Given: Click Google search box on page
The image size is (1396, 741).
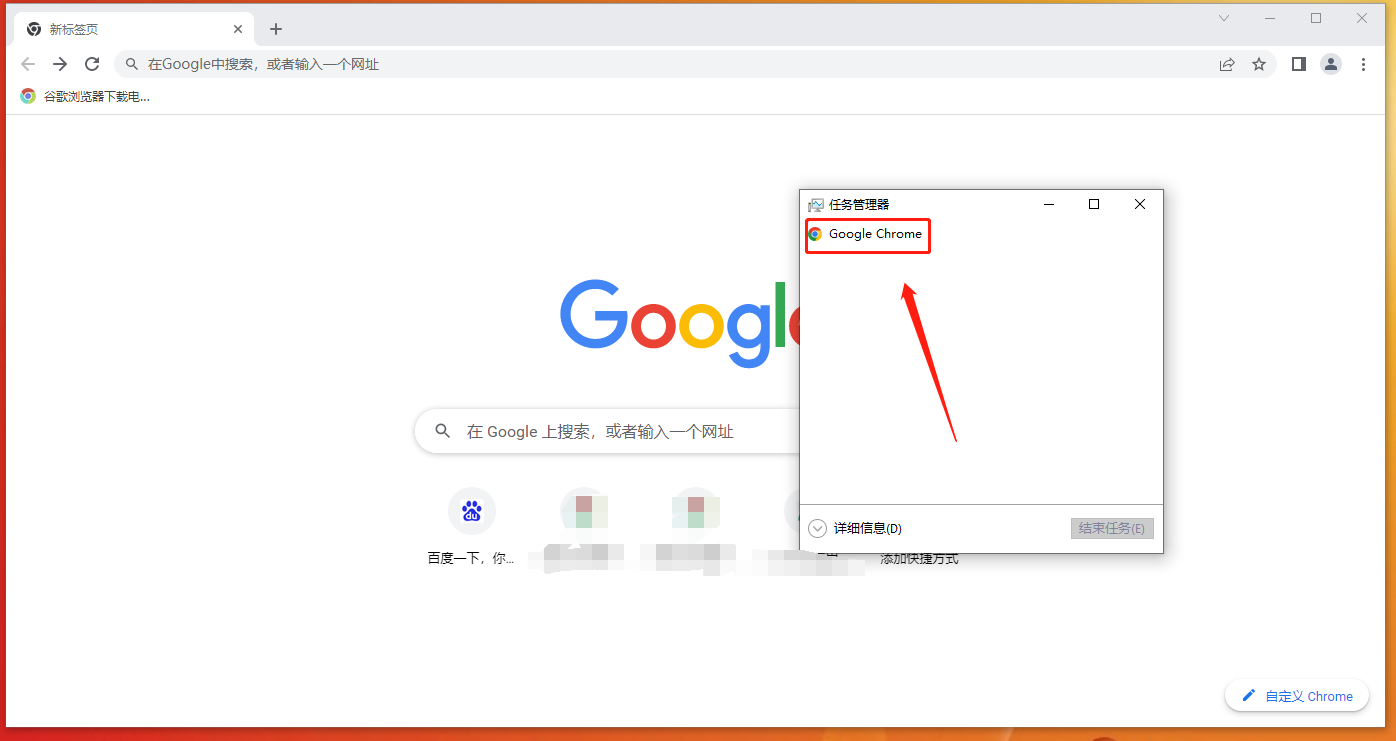Looking at the screenshot, I should pos(607,431).
